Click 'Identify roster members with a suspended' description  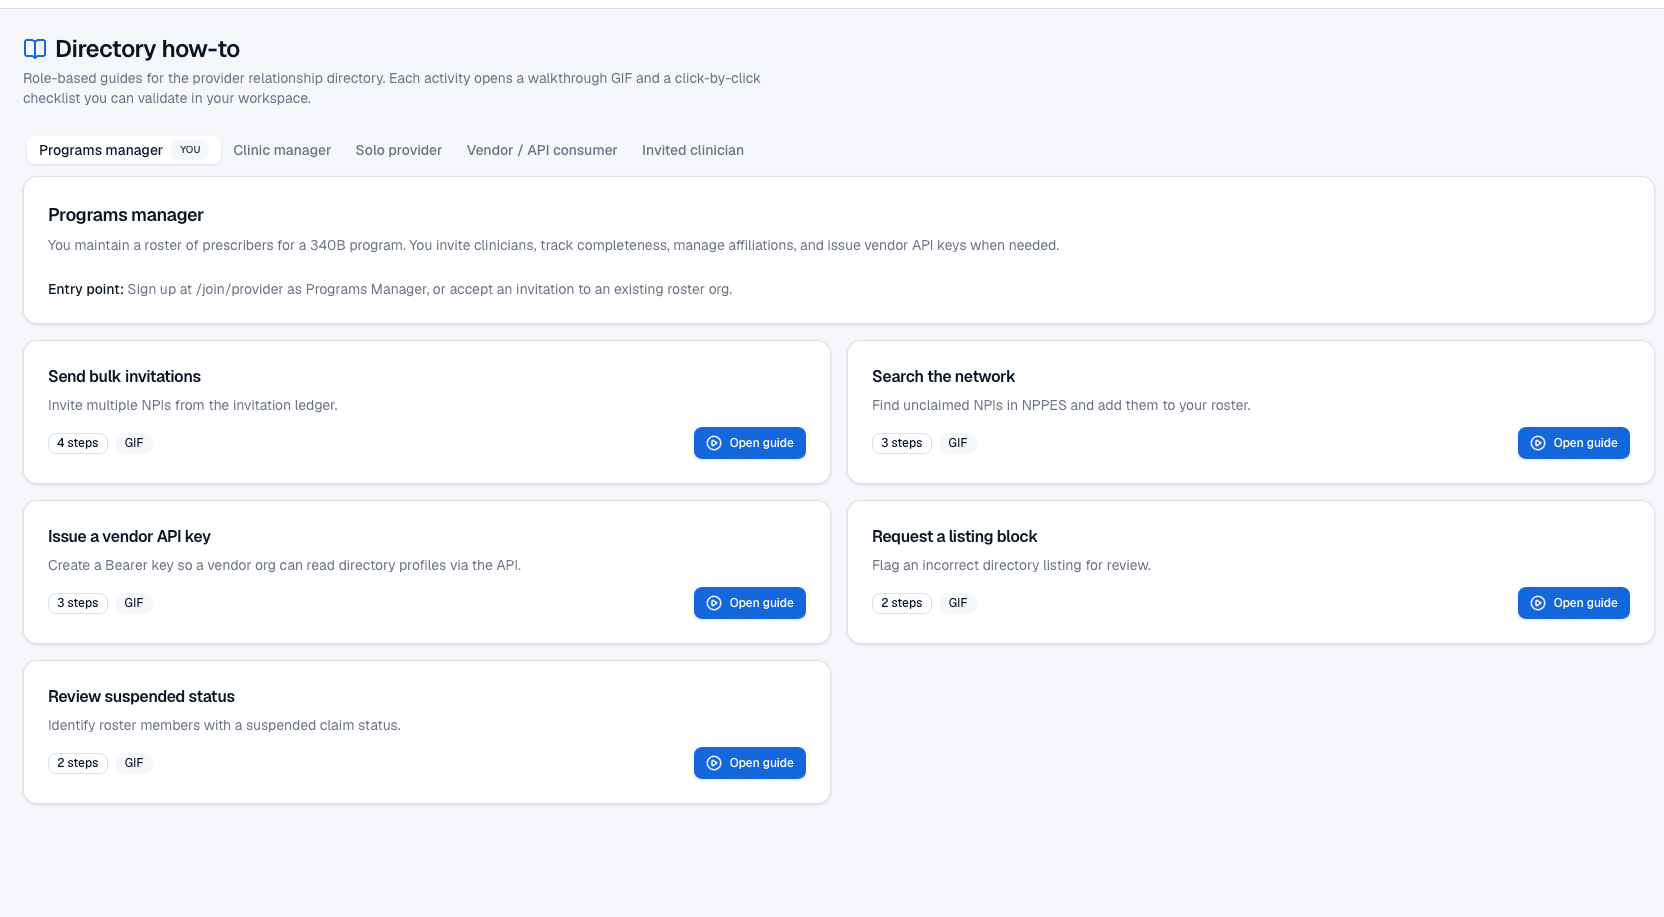point(224,725)
